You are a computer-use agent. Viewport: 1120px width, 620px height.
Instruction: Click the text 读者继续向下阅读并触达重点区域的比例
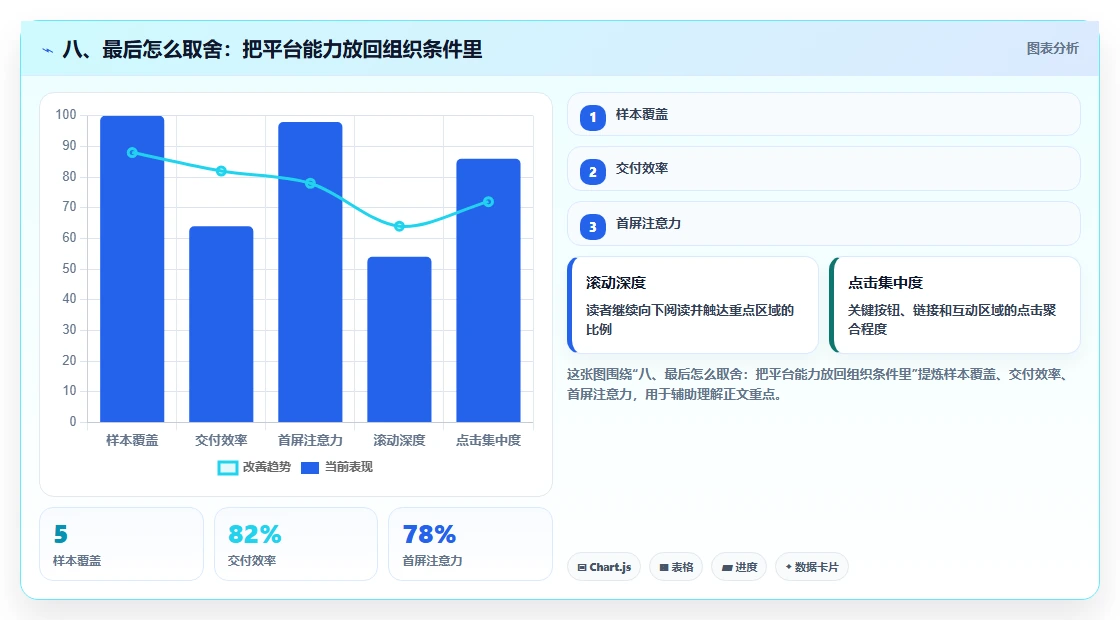[690, 320]
